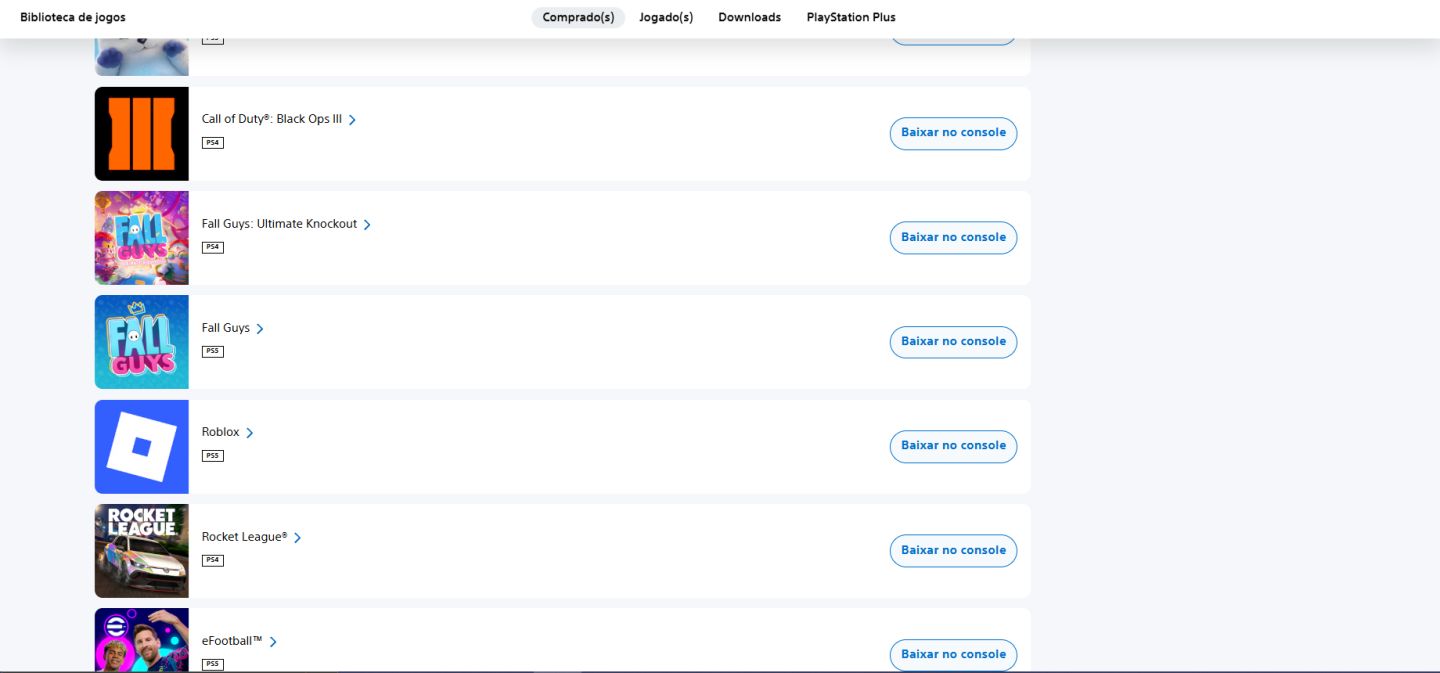Click the PS5 badge under Roblox

(x=213, y=456)
